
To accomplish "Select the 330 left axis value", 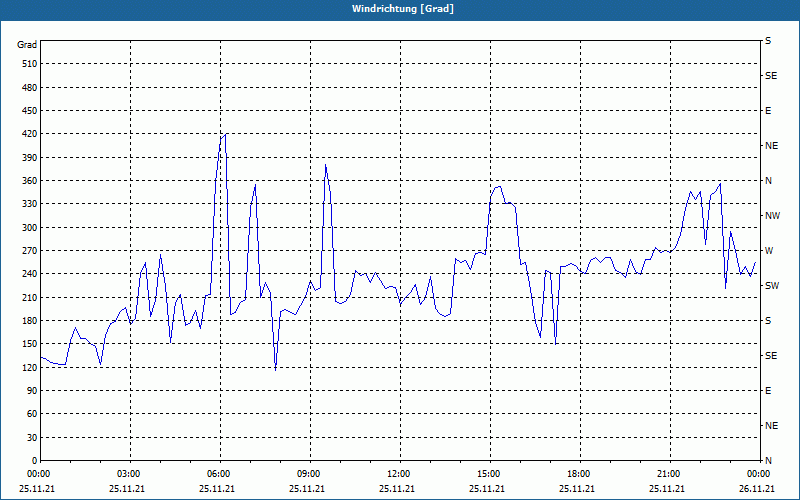I will pos(30,204).
